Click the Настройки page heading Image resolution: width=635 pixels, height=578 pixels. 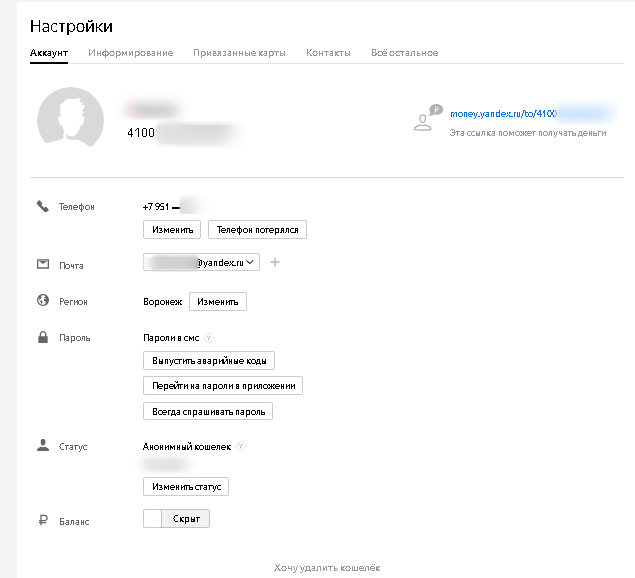pyautogui.click(x=71, y=26)
